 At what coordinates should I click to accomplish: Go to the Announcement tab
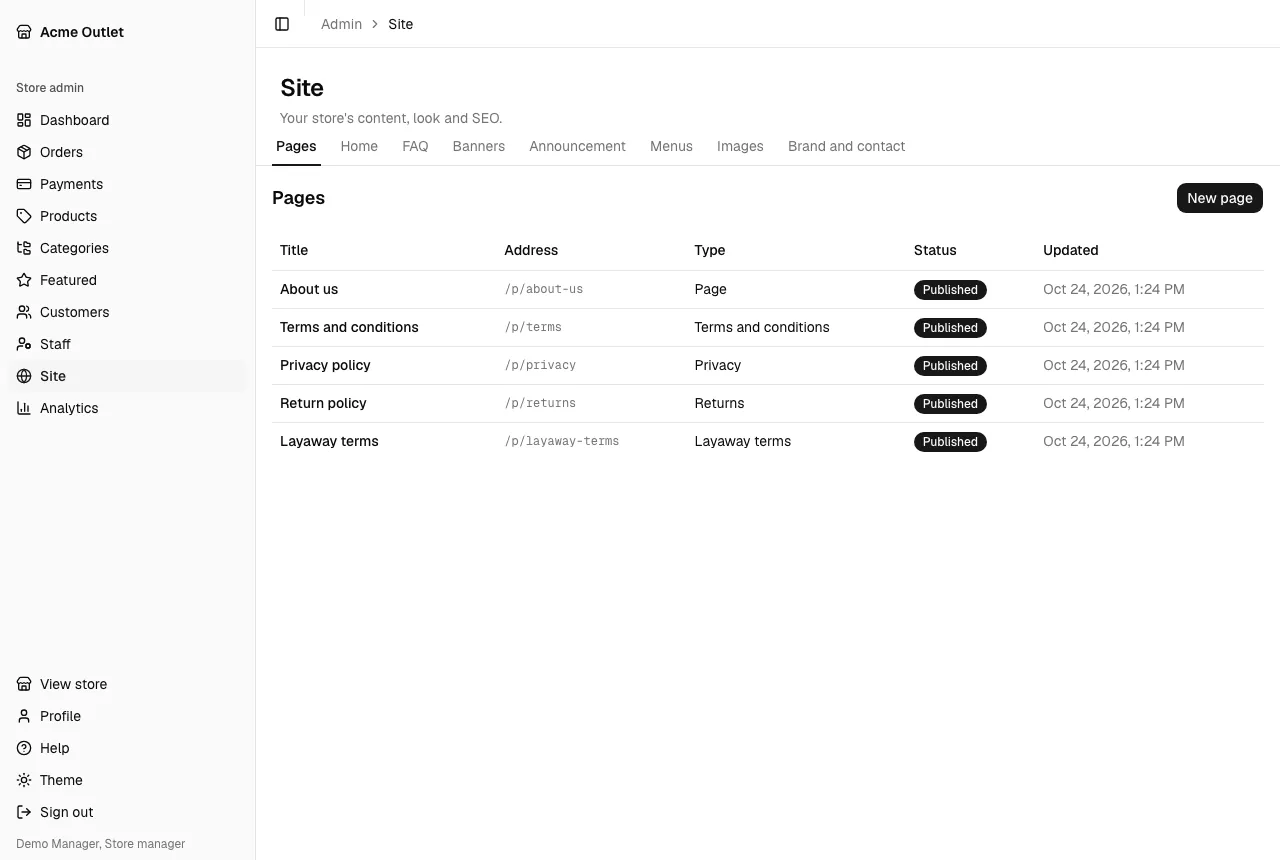[x=578, y=146]
